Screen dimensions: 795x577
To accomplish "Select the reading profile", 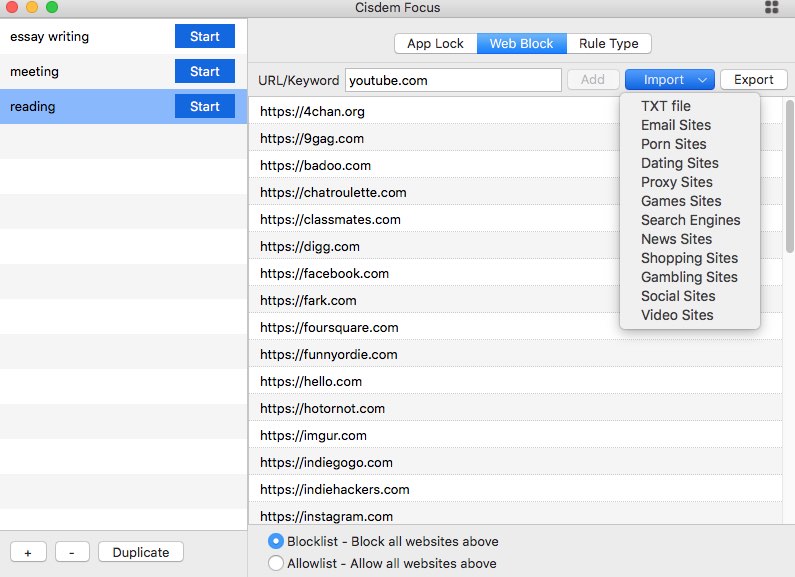I will click(x=123, y=106).
